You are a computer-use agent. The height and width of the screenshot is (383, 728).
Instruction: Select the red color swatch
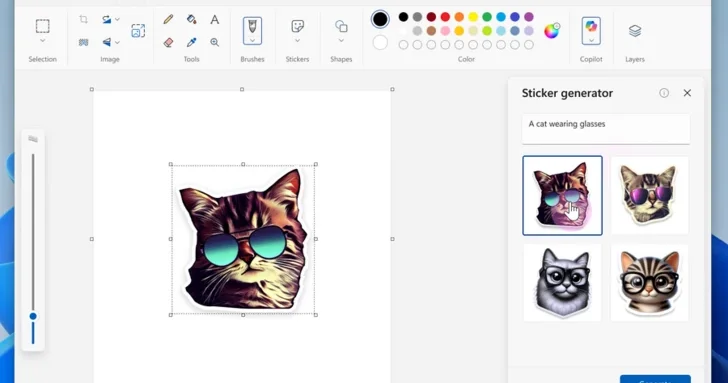pos(445,17)
